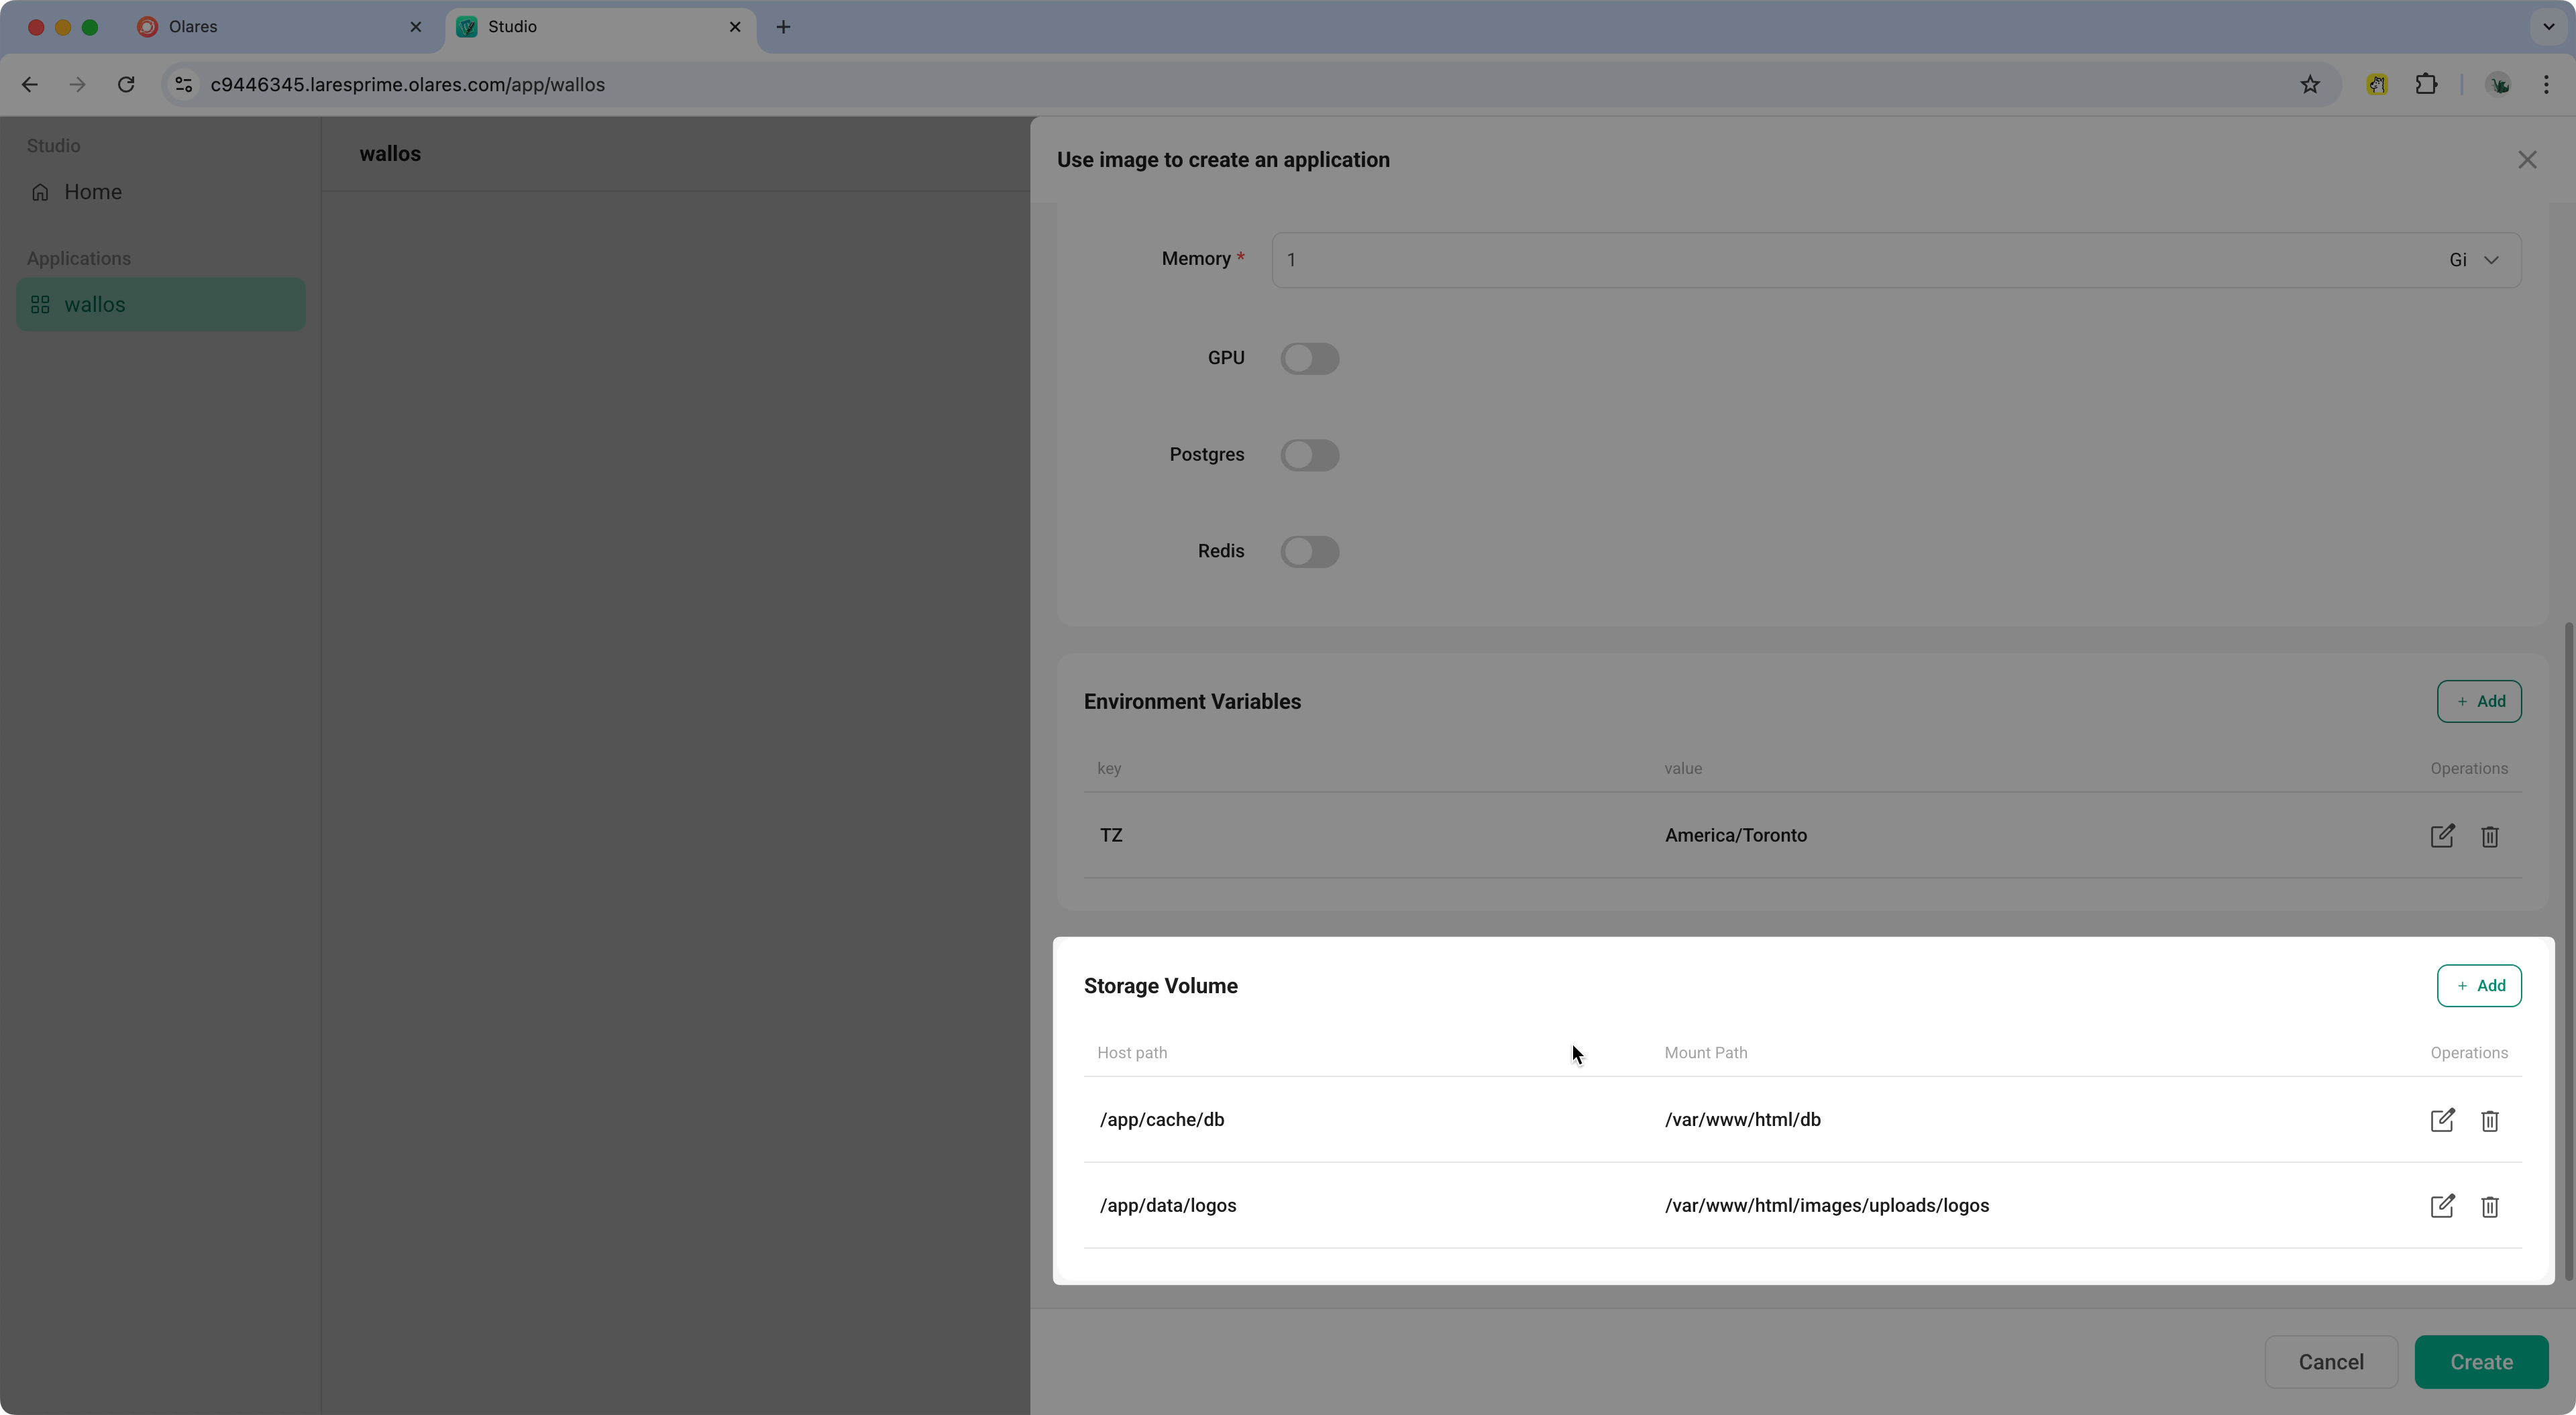Select Home in the Studio sidebar

[x=94, y=191]
